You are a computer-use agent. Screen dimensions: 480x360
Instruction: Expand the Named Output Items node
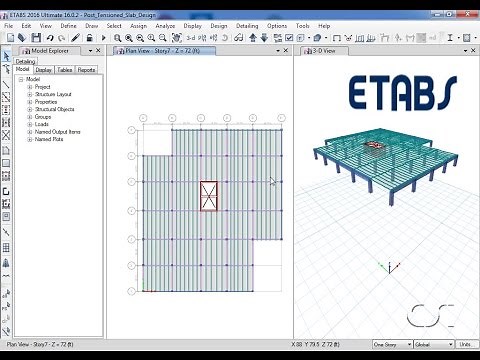(30, 132)
